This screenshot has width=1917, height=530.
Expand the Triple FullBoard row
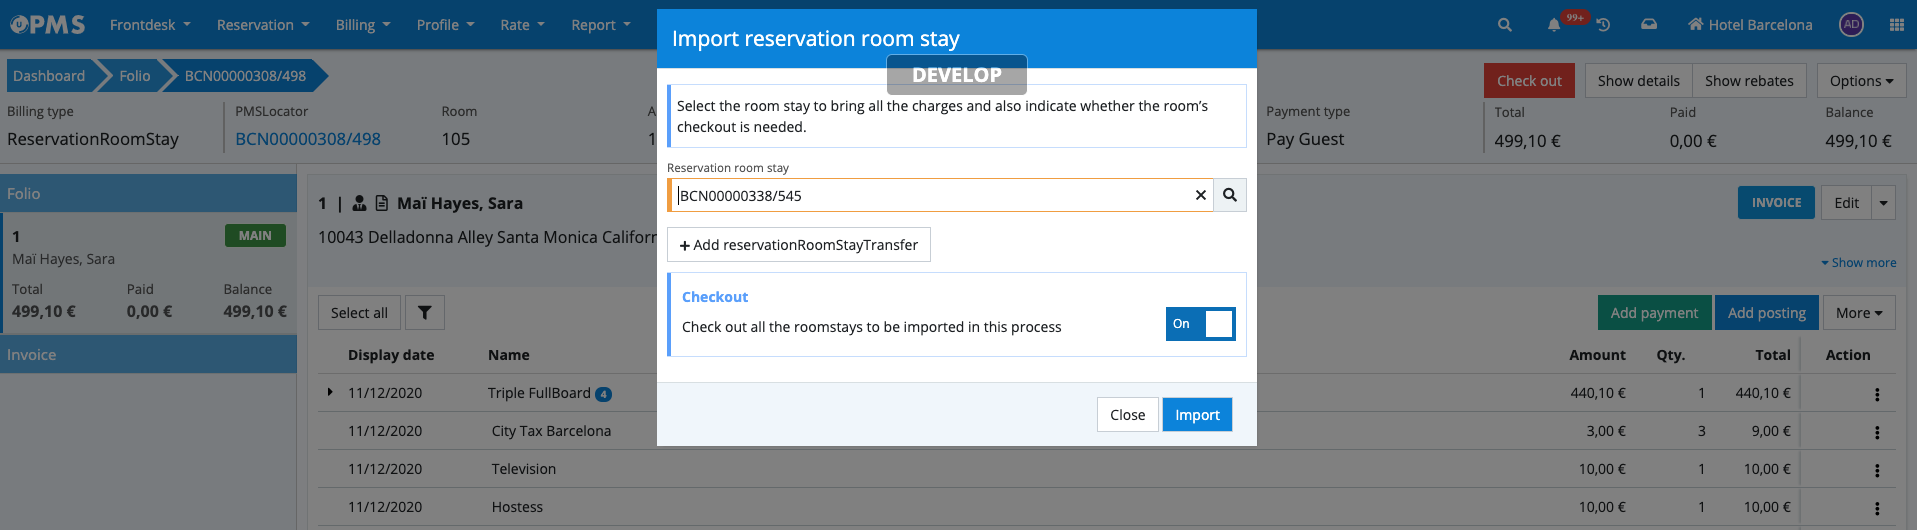point(330,392)
